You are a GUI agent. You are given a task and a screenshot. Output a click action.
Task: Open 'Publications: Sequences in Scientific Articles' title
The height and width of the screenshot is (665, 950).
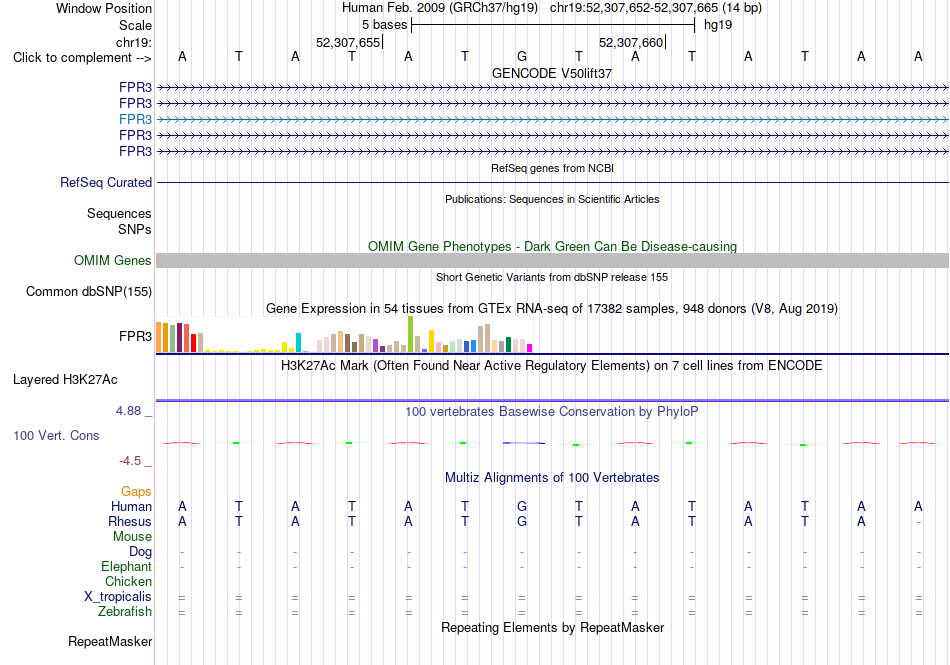[x=552, y=199]
